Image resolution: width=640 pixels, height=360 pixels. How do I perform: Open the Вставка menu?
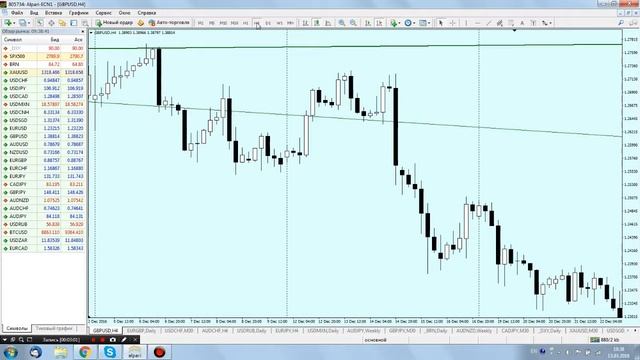point(53,13)
